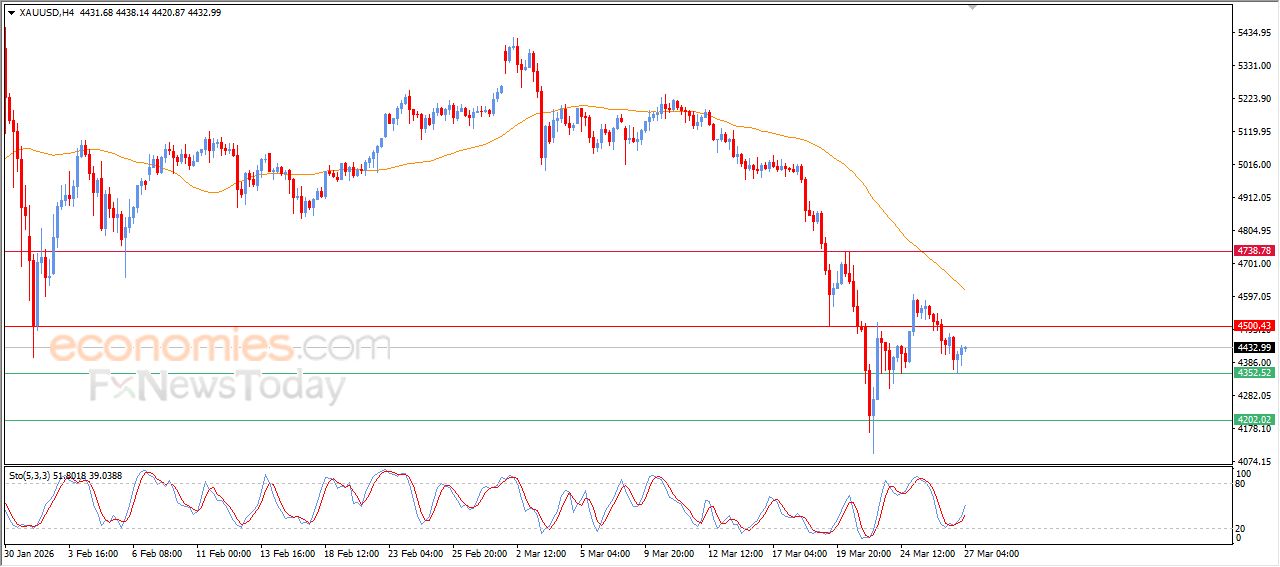Click the 17 Mar 04:00 time label
The height and width of the screenshot is (567, 1280).
tap(799, 552)
